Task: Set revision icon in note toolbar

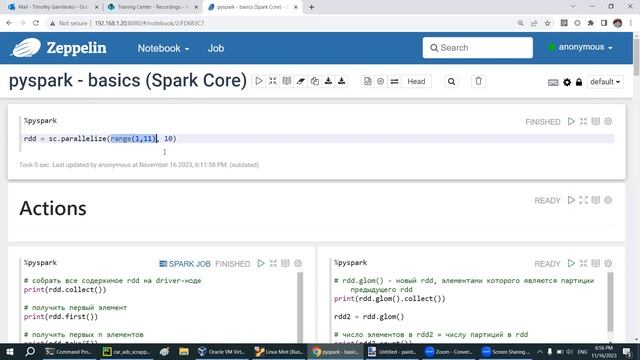Action: point(380,81)
